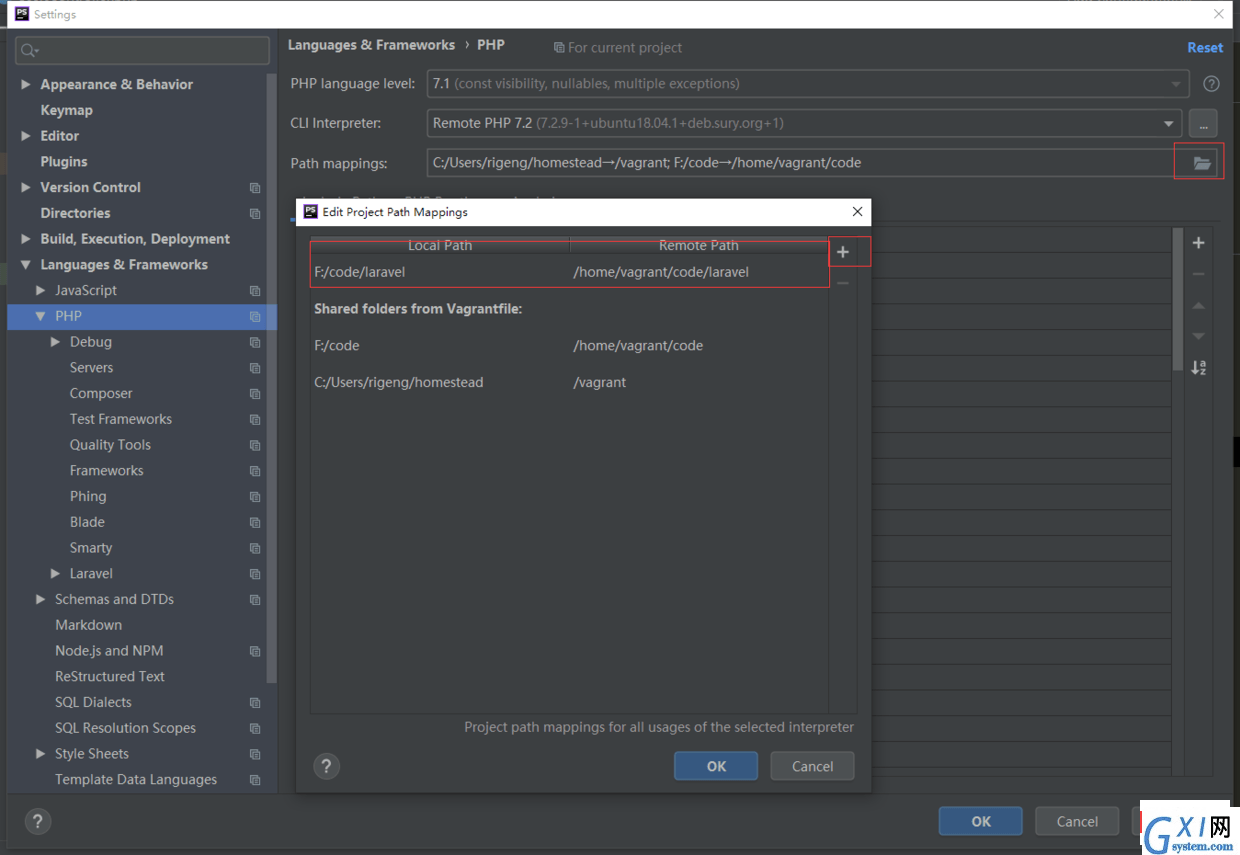The width and height of the screenshot is (1240, 855).
Task: Collapse Languages & Frameworks node
Action: pos(26,265)
